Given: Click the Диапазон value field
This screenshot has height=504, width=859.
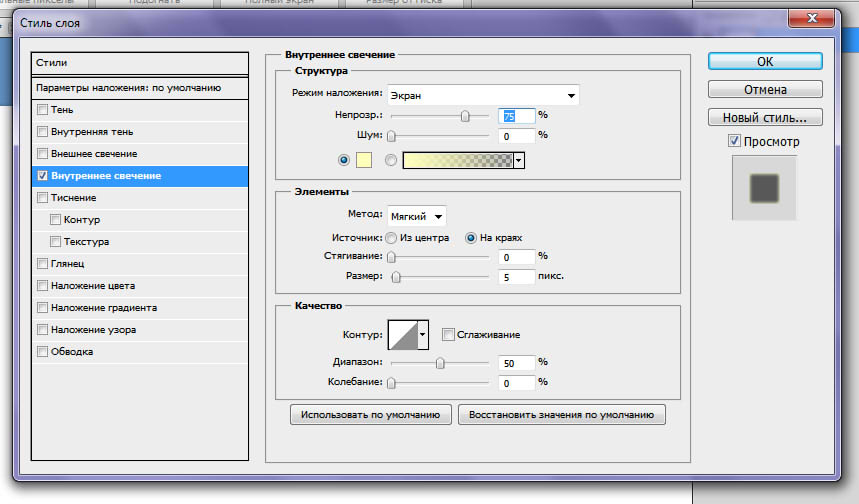Looking at the screenshot, I should point(516,363).
